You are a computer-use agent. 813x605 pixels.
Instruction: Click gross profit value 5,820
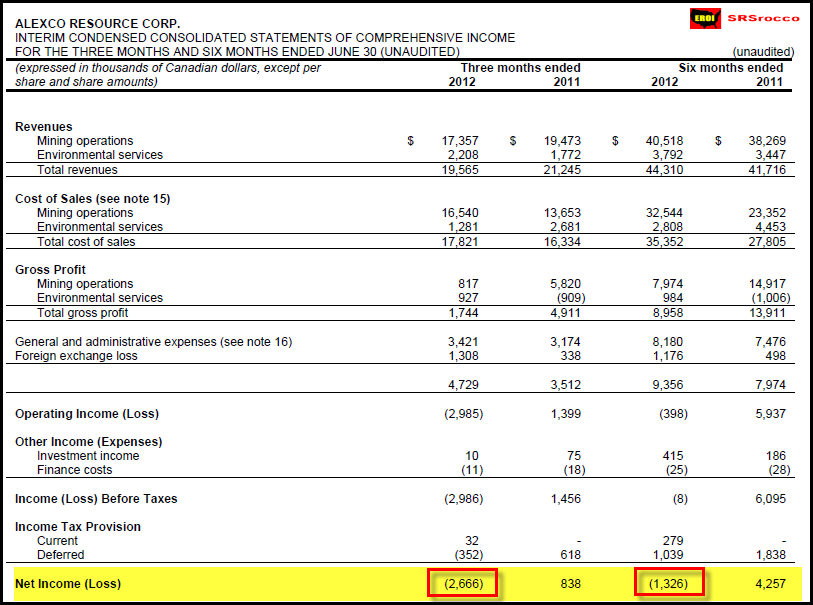(x=565, y=284)
